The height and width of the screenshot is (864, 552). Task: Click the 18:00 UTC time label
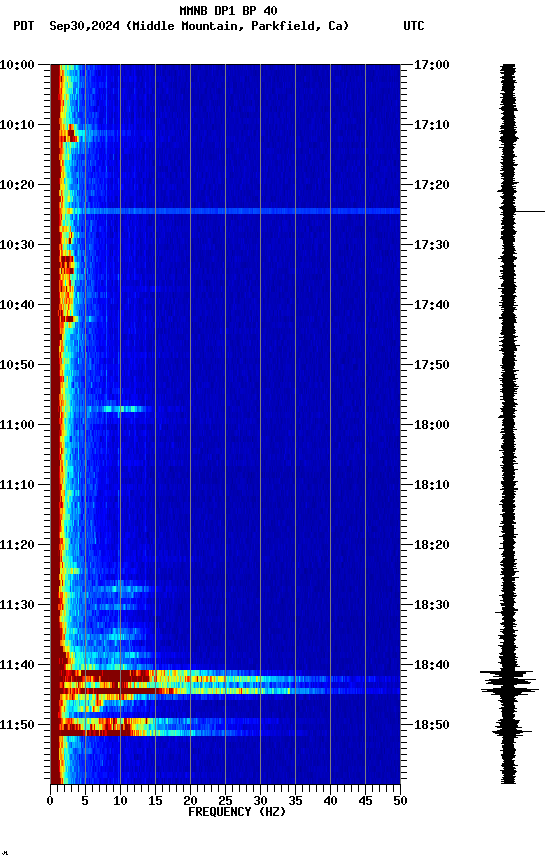(432, 425)
